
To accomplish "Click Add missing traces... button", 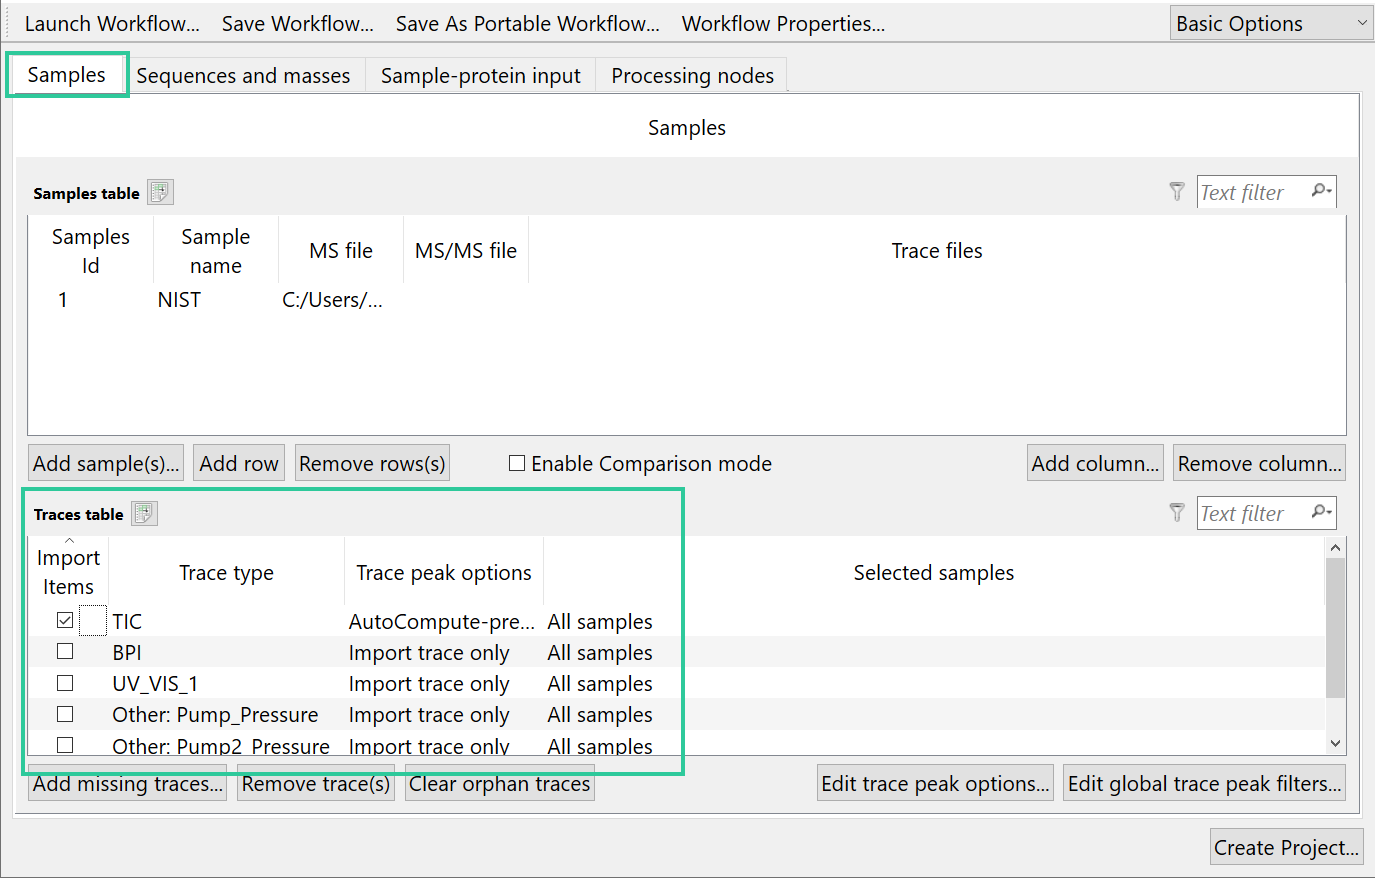I will [128, 784].
